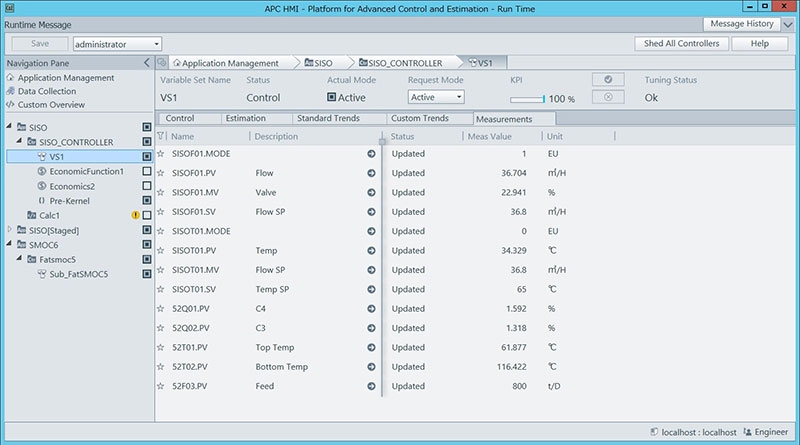Click the arrow icon in SISOT01.MODE row
The width and height of the screenshot is (800, 445).
point(371,231)
